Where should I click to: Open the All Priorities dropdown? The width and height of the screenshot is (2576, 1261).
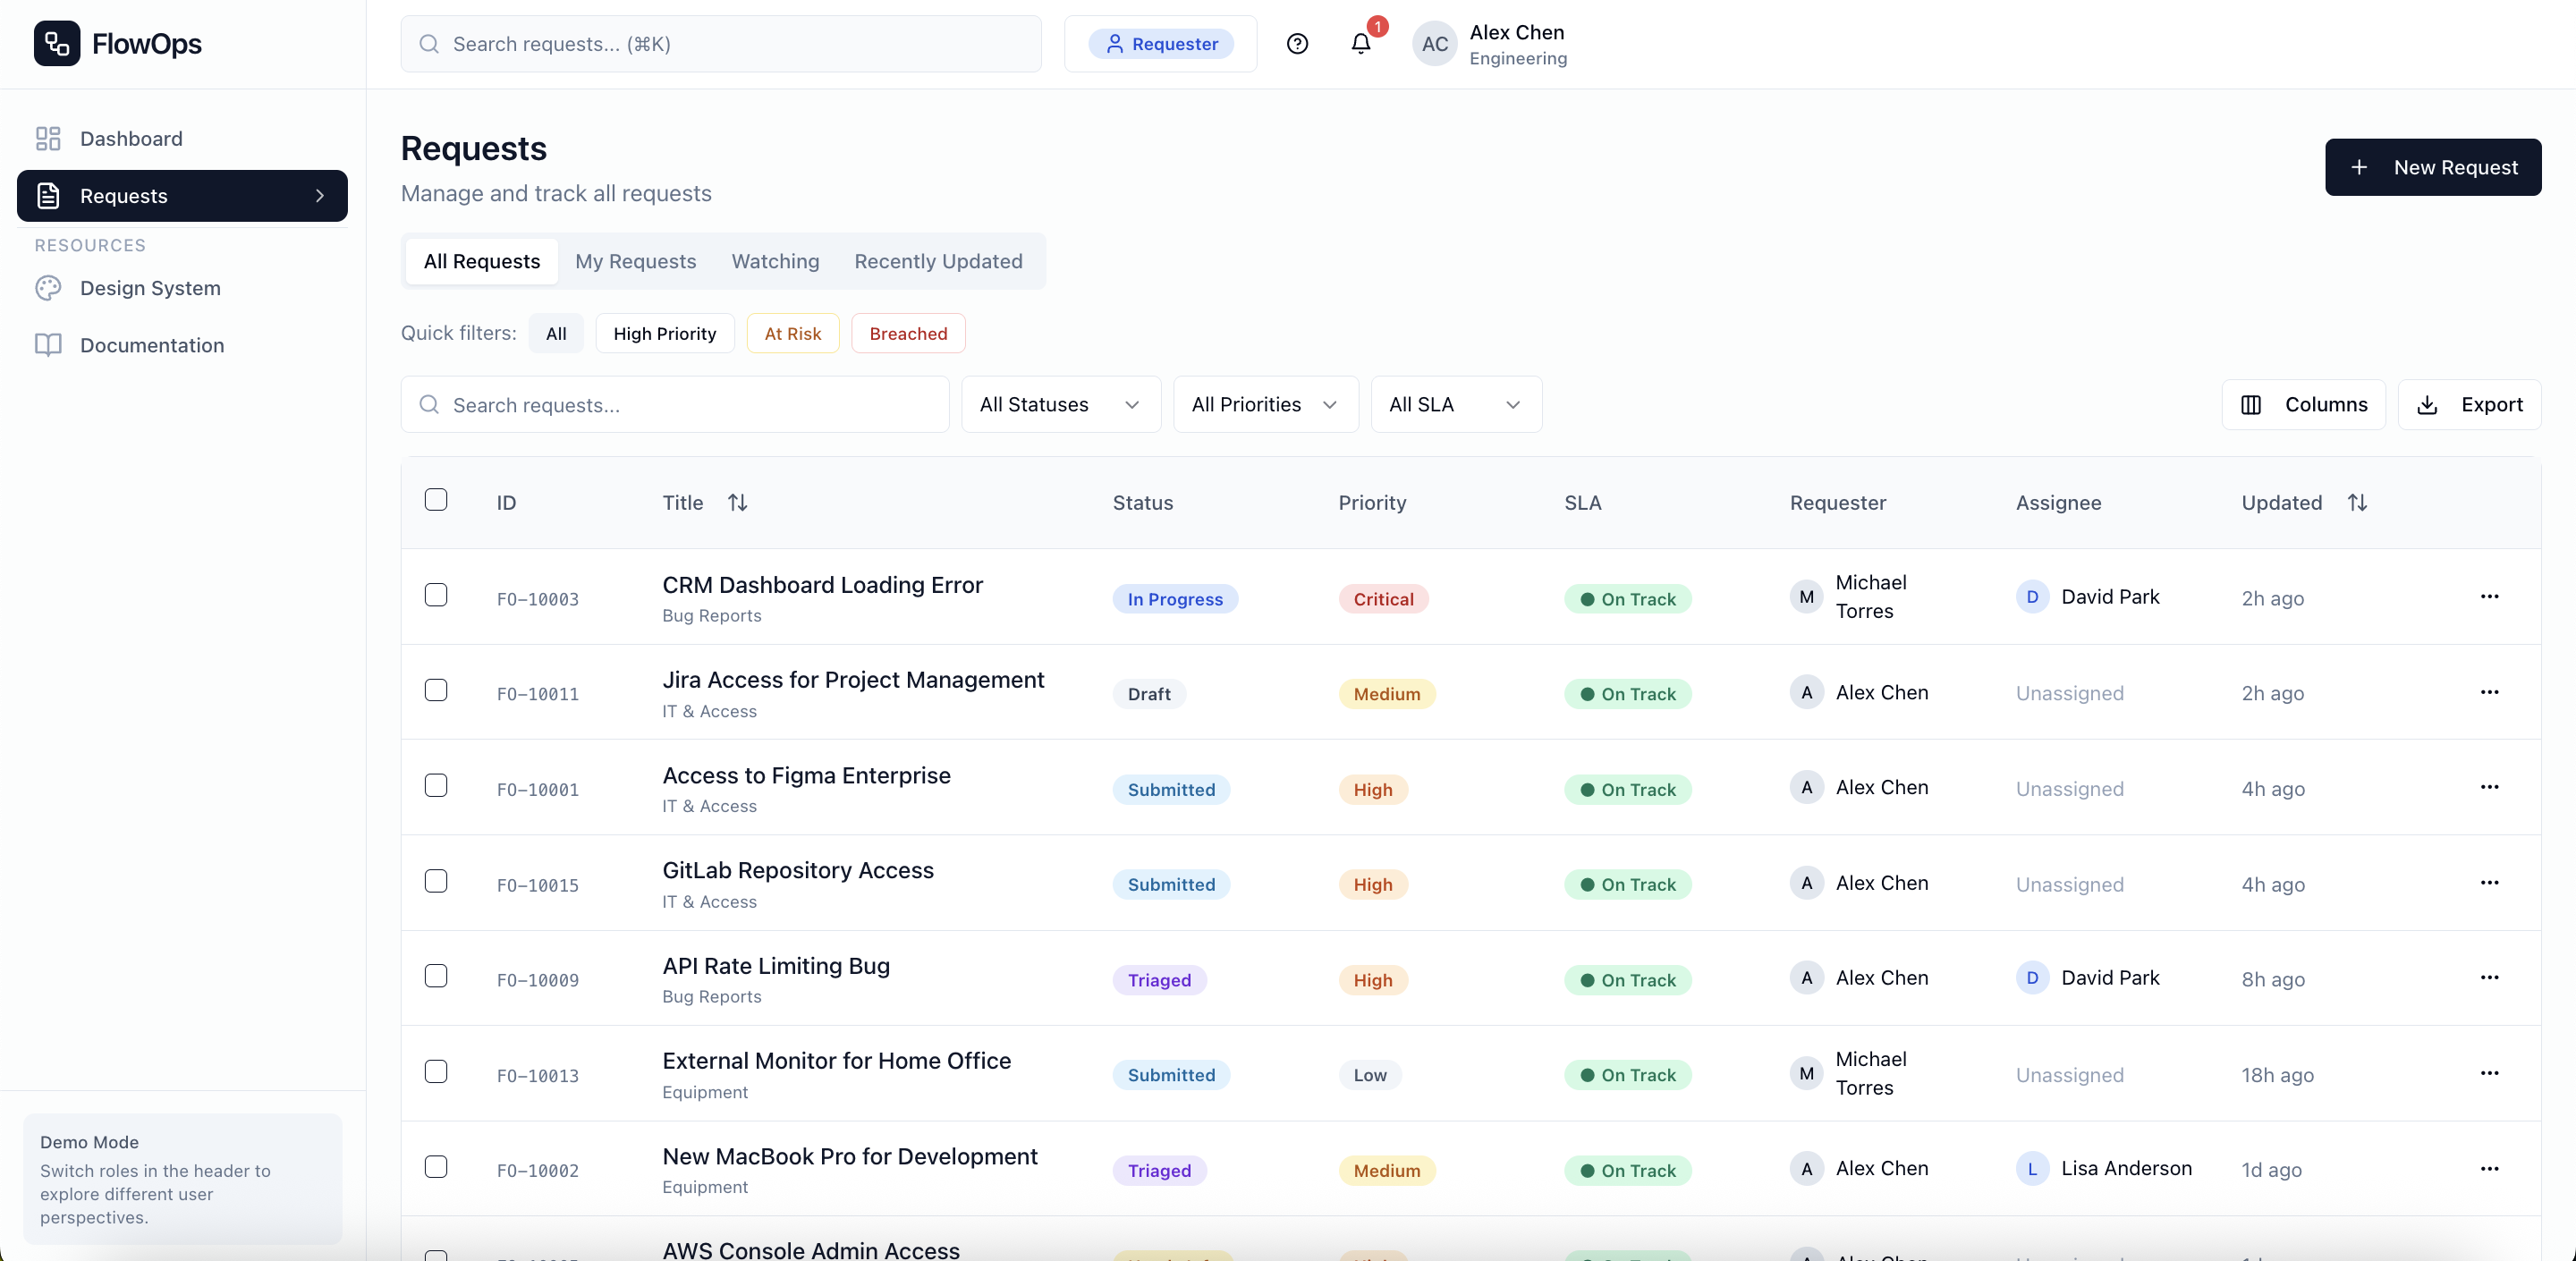coord(1264,404)
